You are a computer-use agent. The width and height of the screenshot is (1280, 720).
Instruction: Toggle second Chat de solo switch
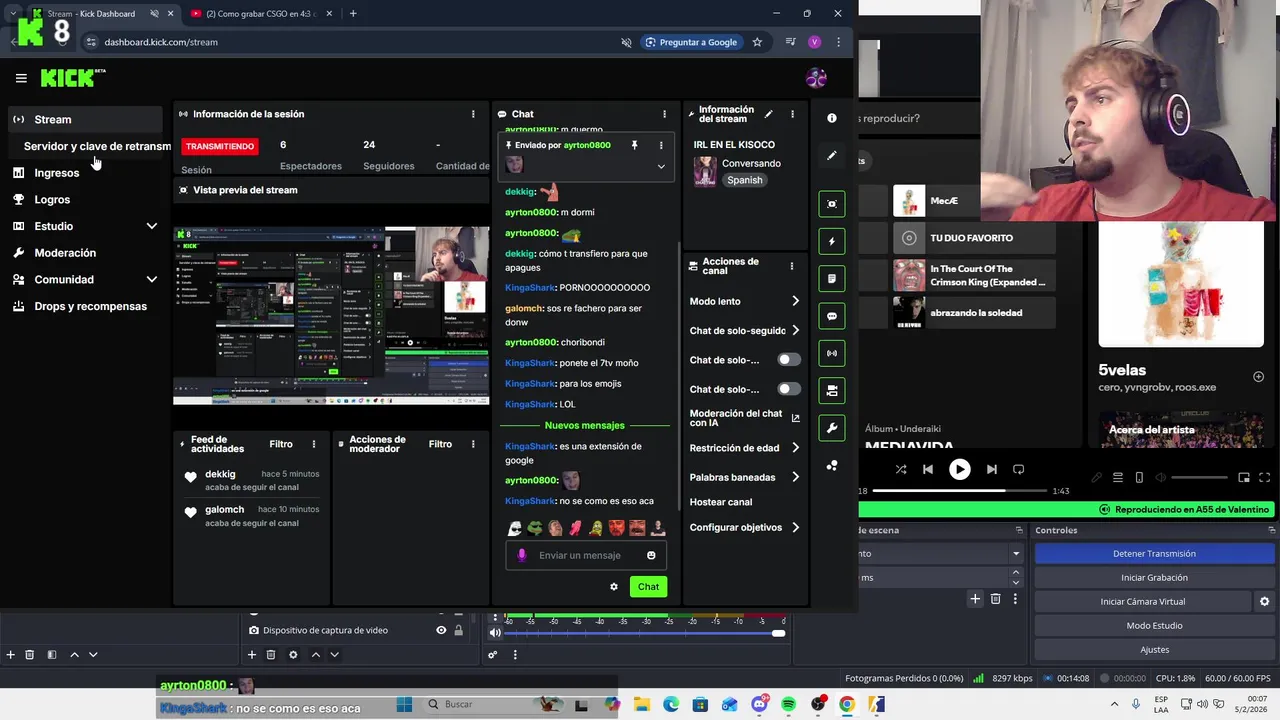(x=789, y=389)
